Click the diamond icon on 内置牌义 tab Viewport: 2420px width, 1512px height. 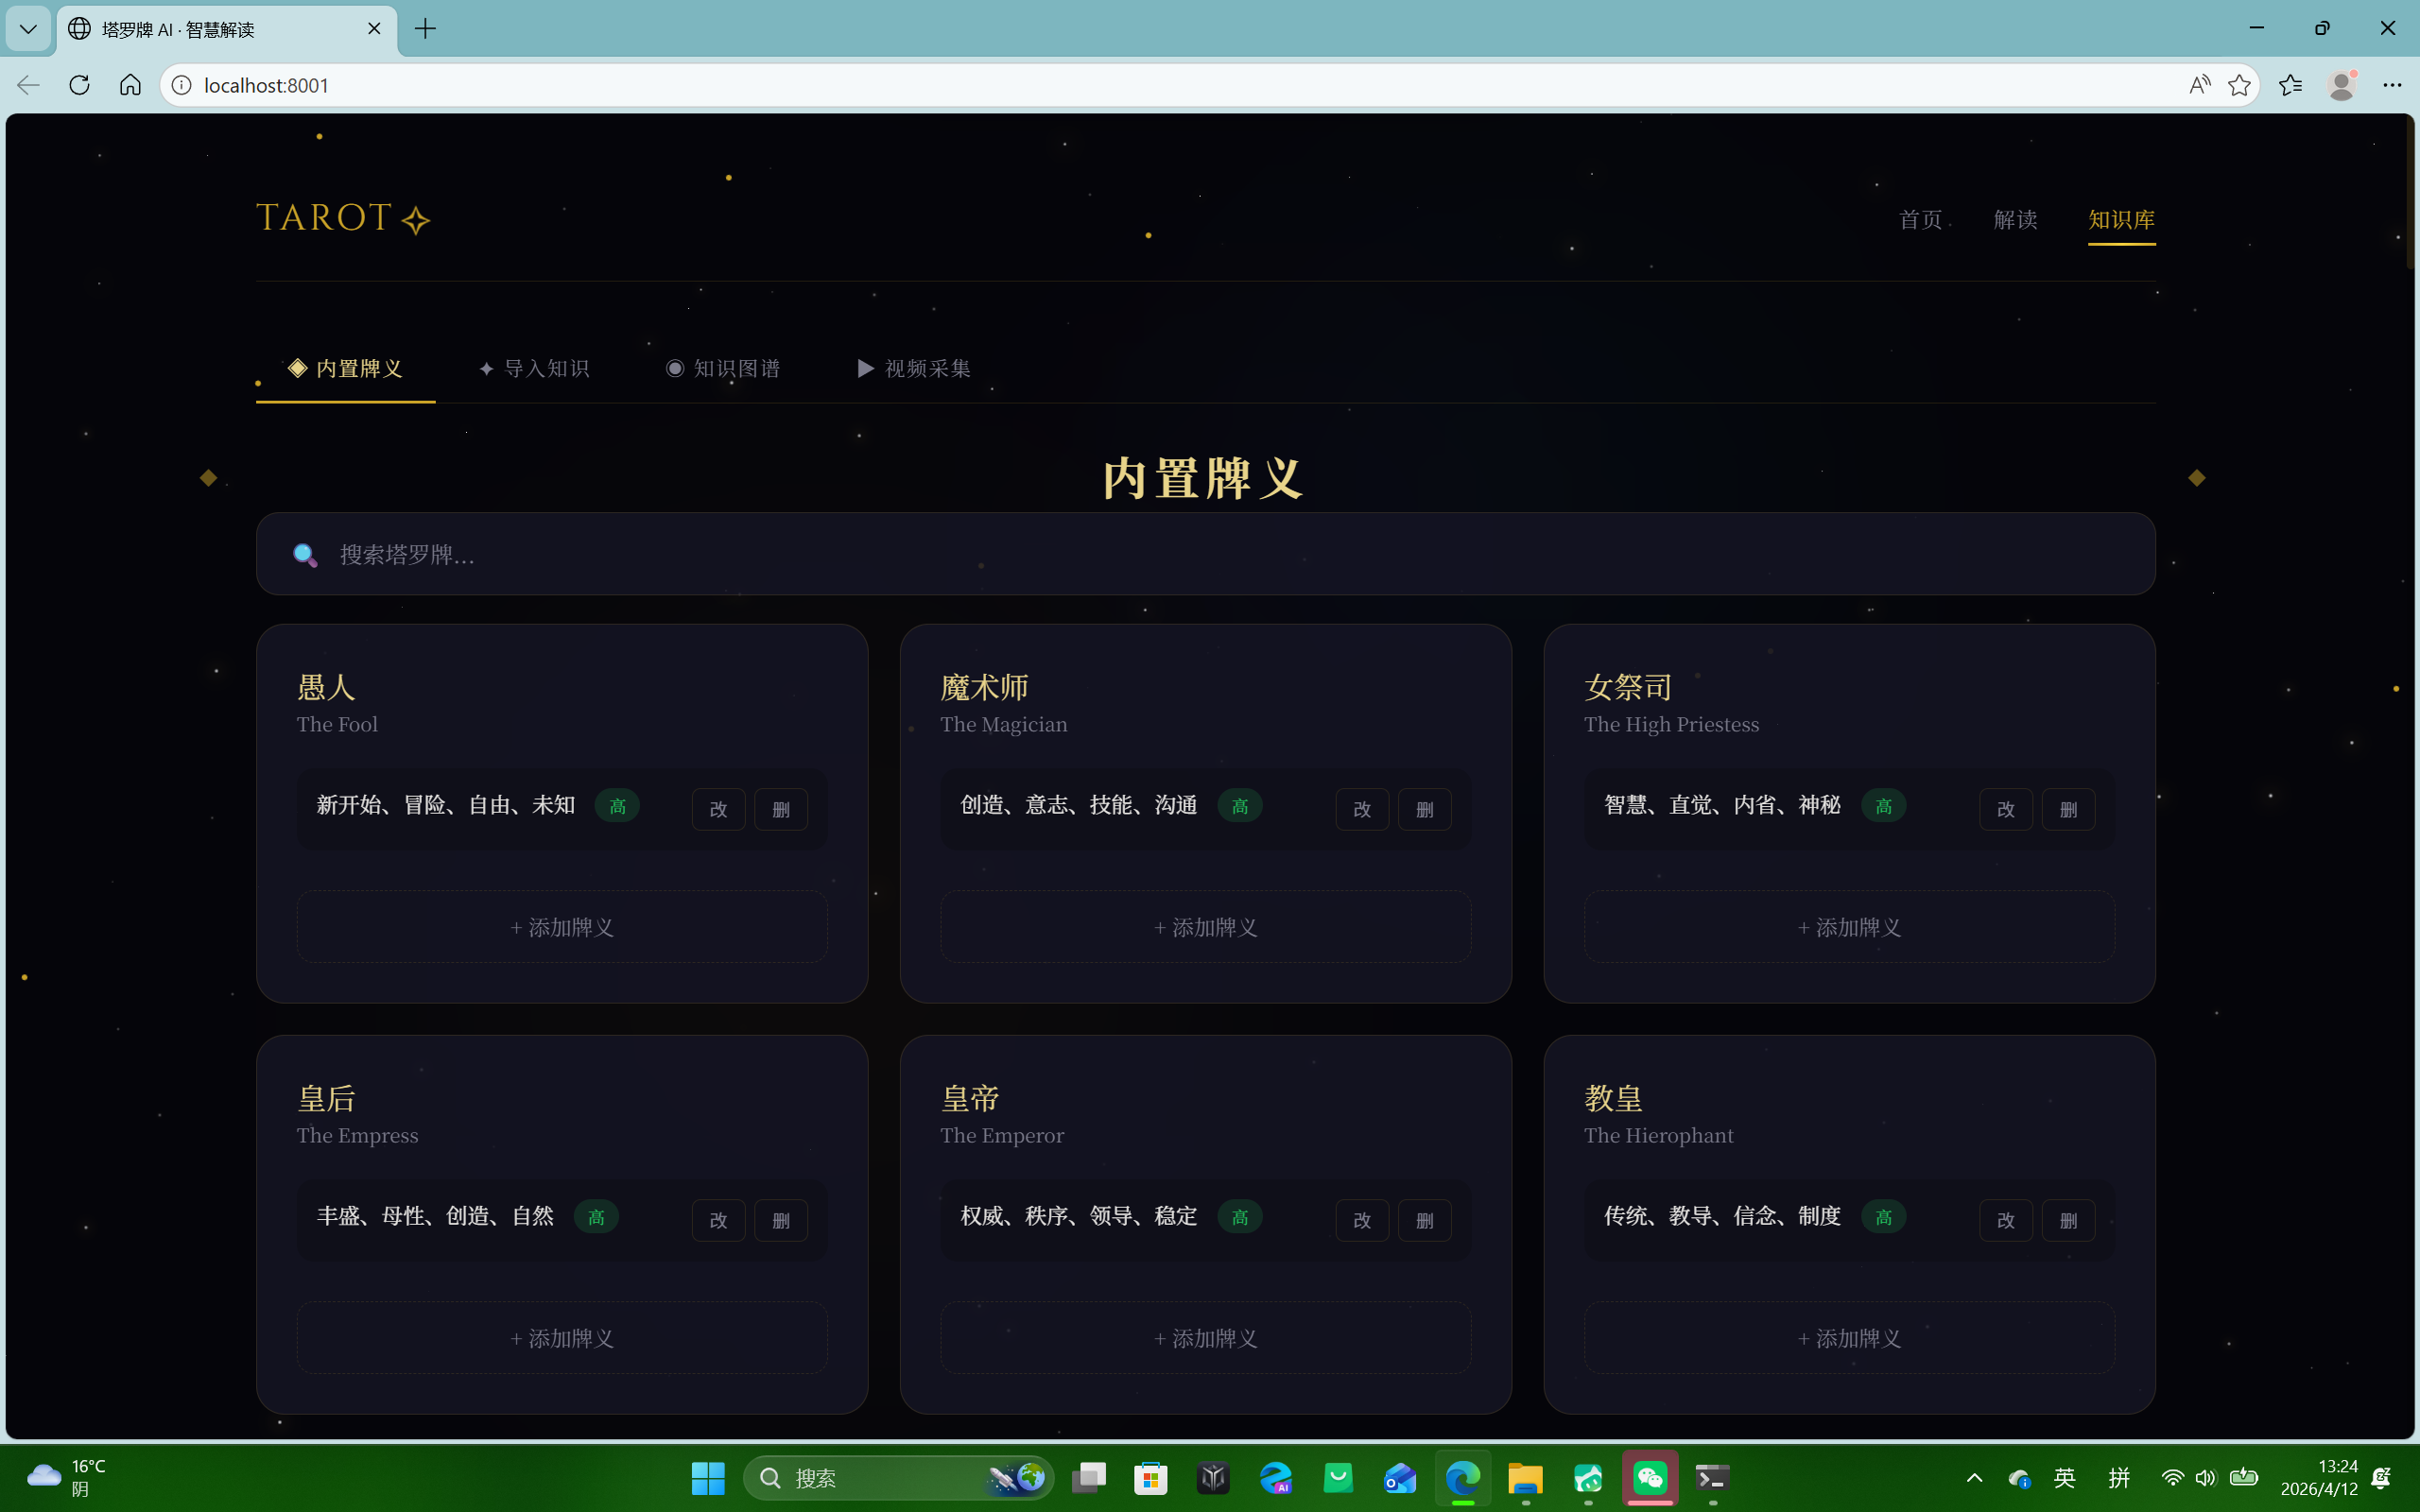(297, 368)
